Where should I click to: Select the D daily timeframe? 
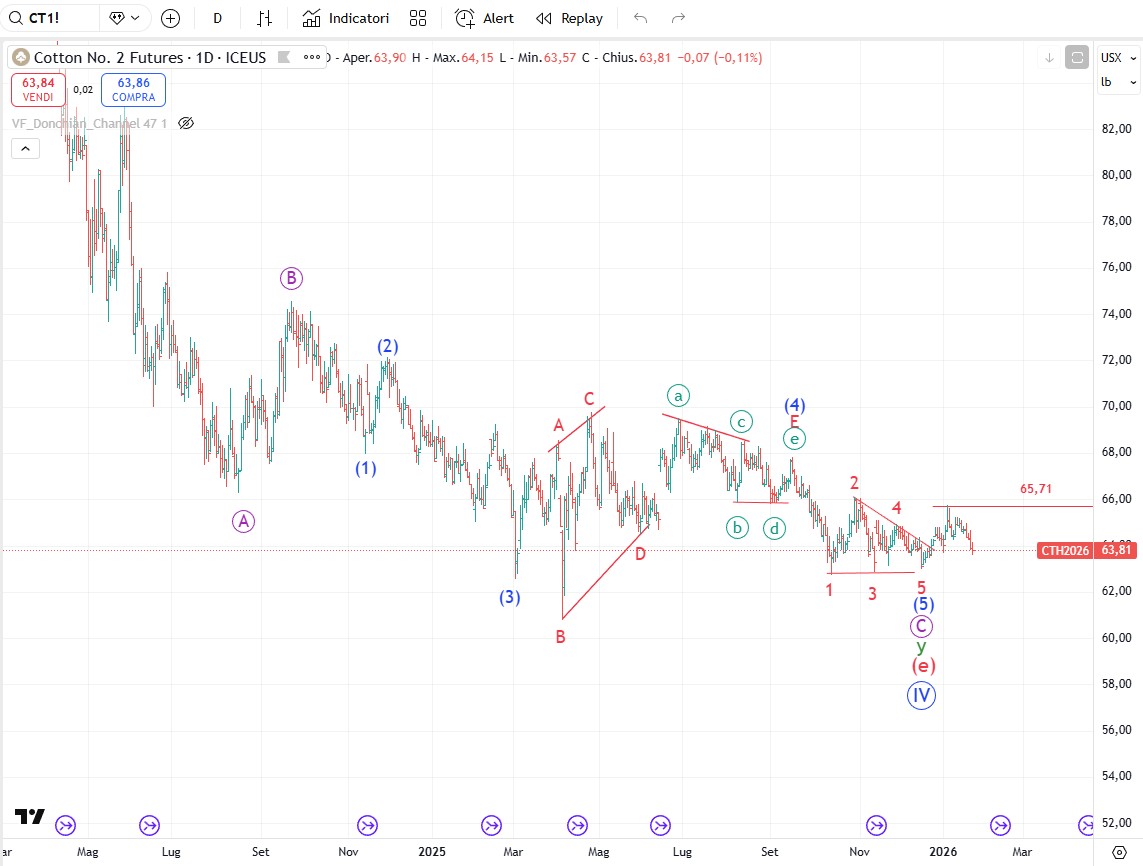coord(217,18)
